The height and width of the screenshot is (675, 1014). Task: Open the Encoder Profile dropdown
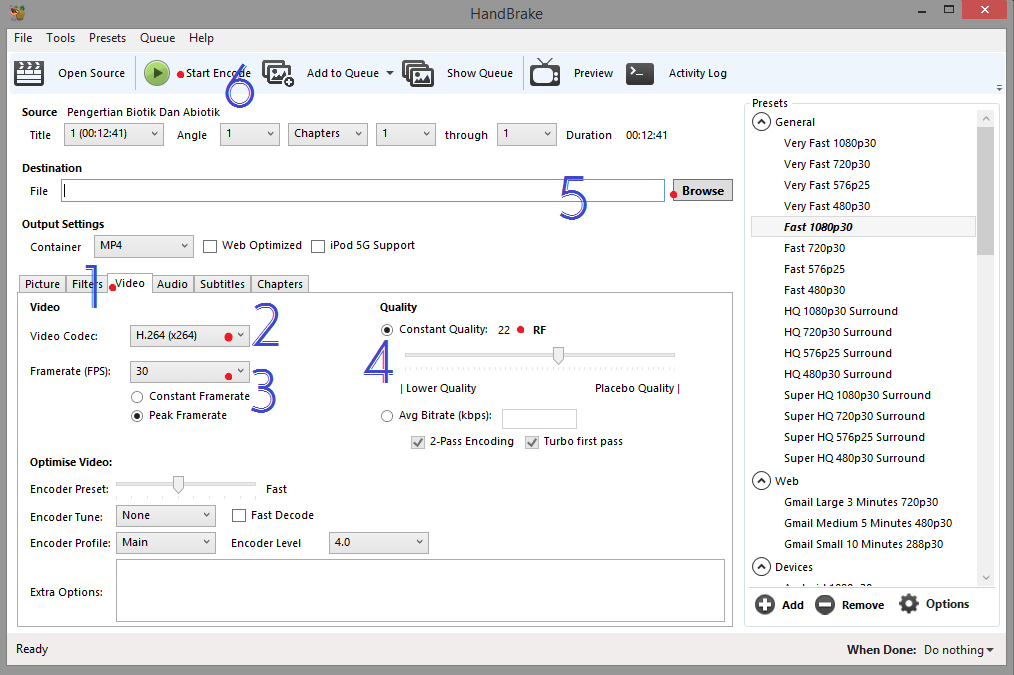click(166, 542)
